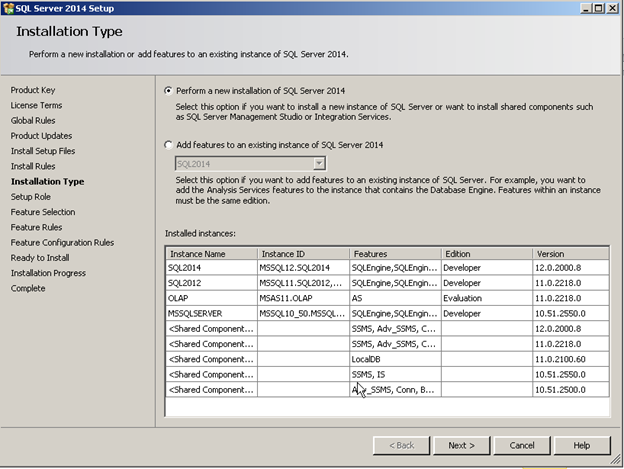
Task: Select Product Updates step in sidebar
Action: click(41, 136)
